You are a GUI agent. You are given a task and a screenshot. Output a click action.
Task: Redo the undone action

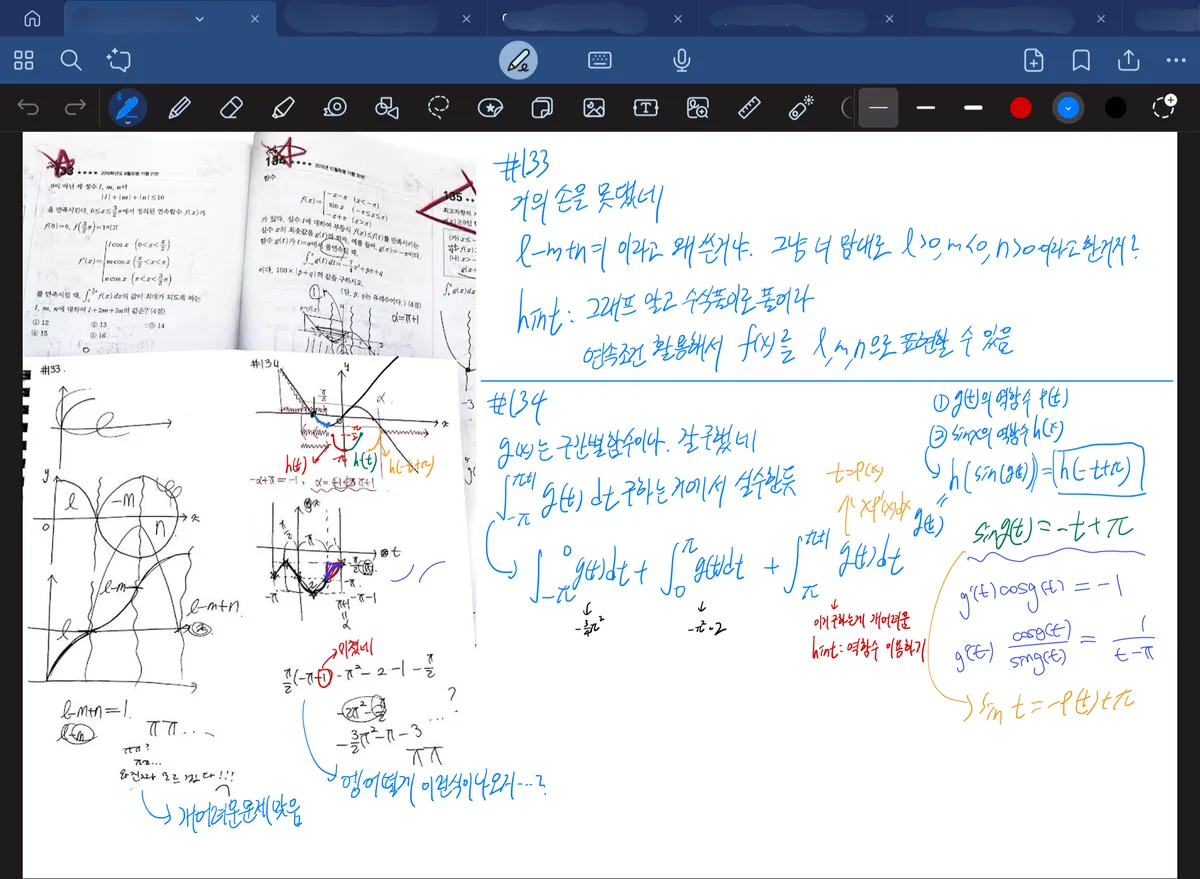75,108
